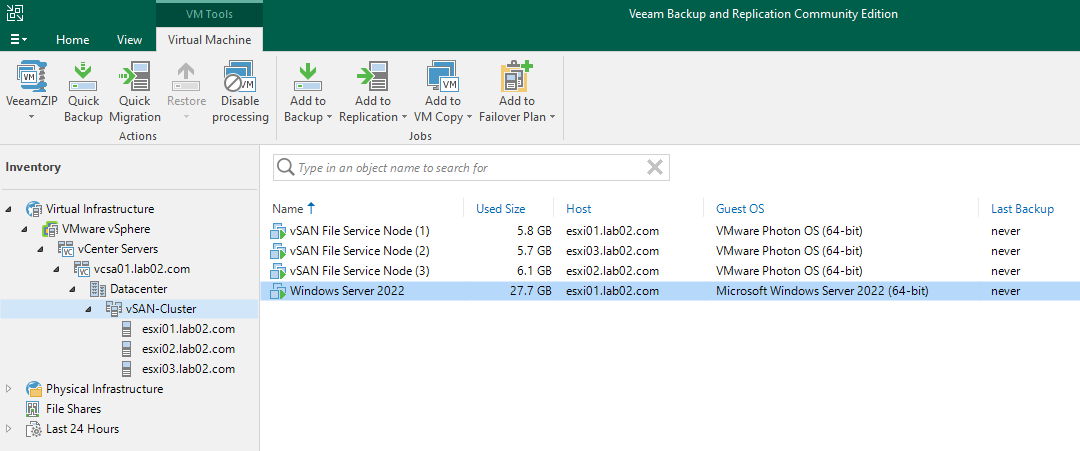This screenshot has height=451, width=1080.
Task: Sort by Host column header
Action: click(579, 209)
